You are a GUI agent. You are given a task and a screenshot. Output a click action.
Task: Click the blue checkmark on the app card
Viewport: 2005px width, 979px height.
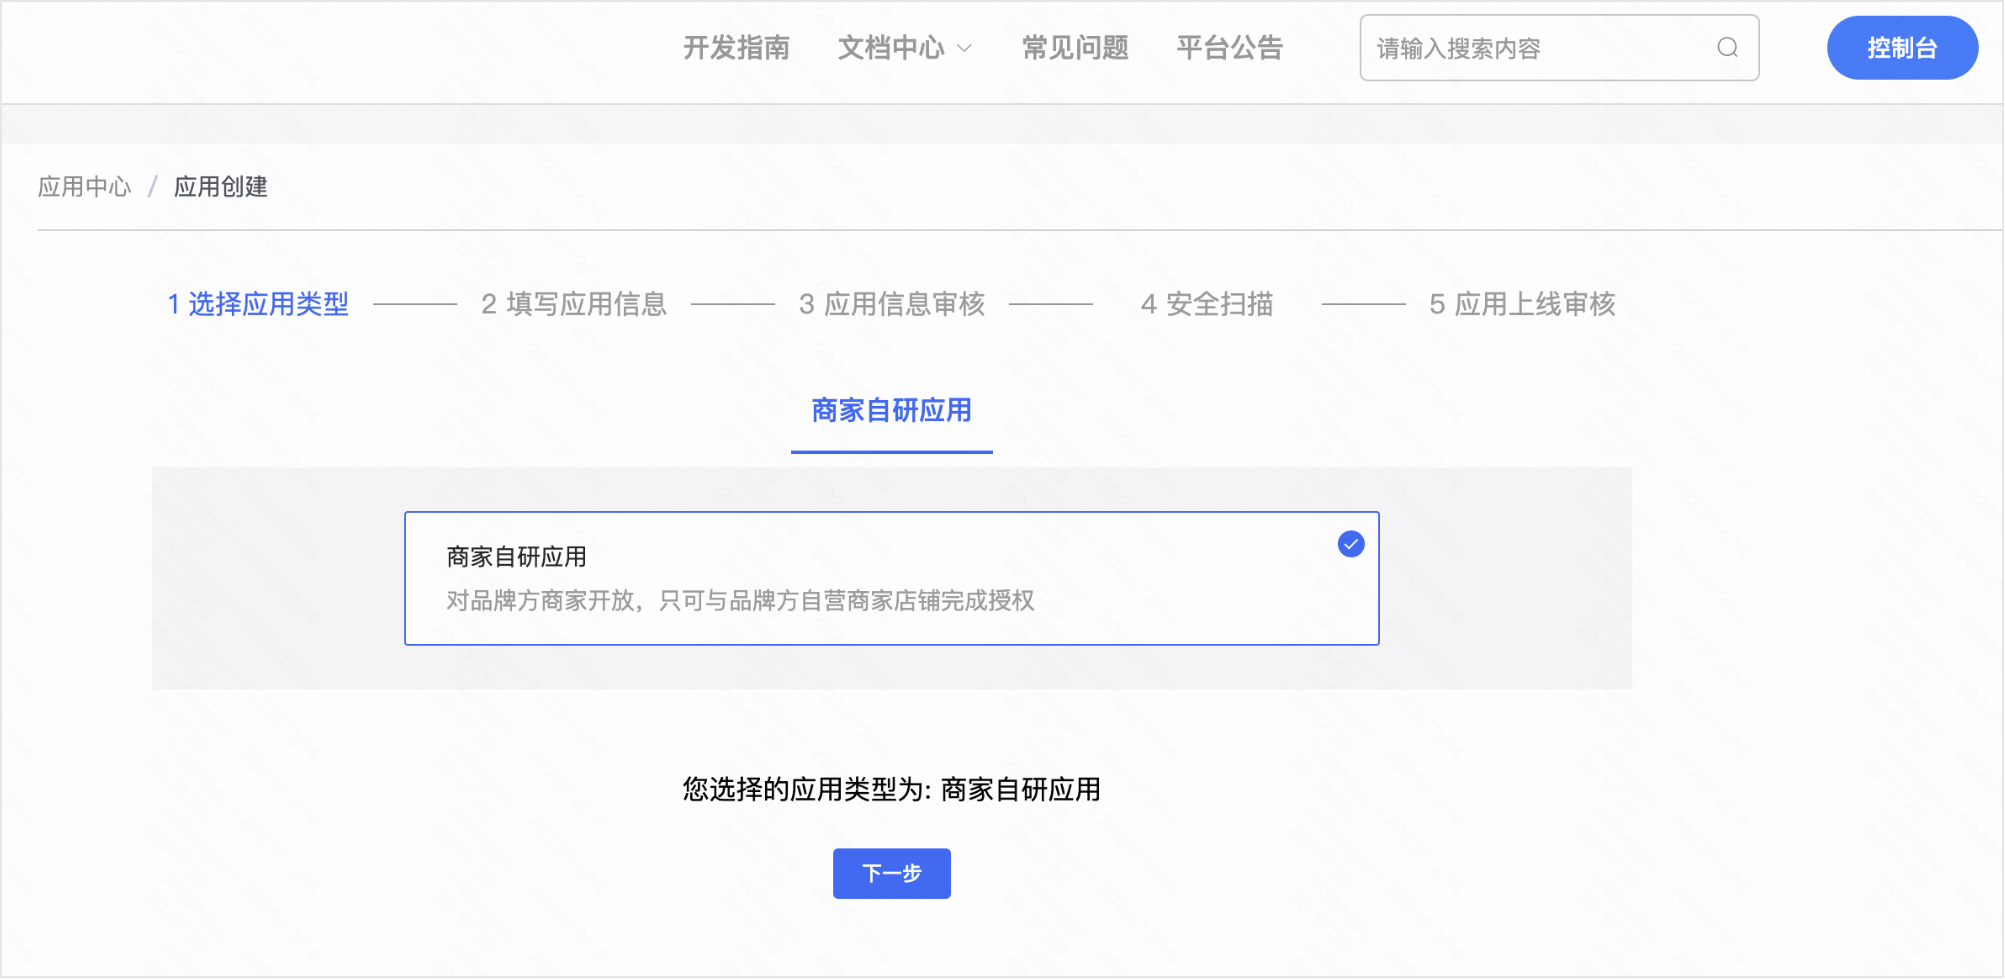coord(1350,544)
